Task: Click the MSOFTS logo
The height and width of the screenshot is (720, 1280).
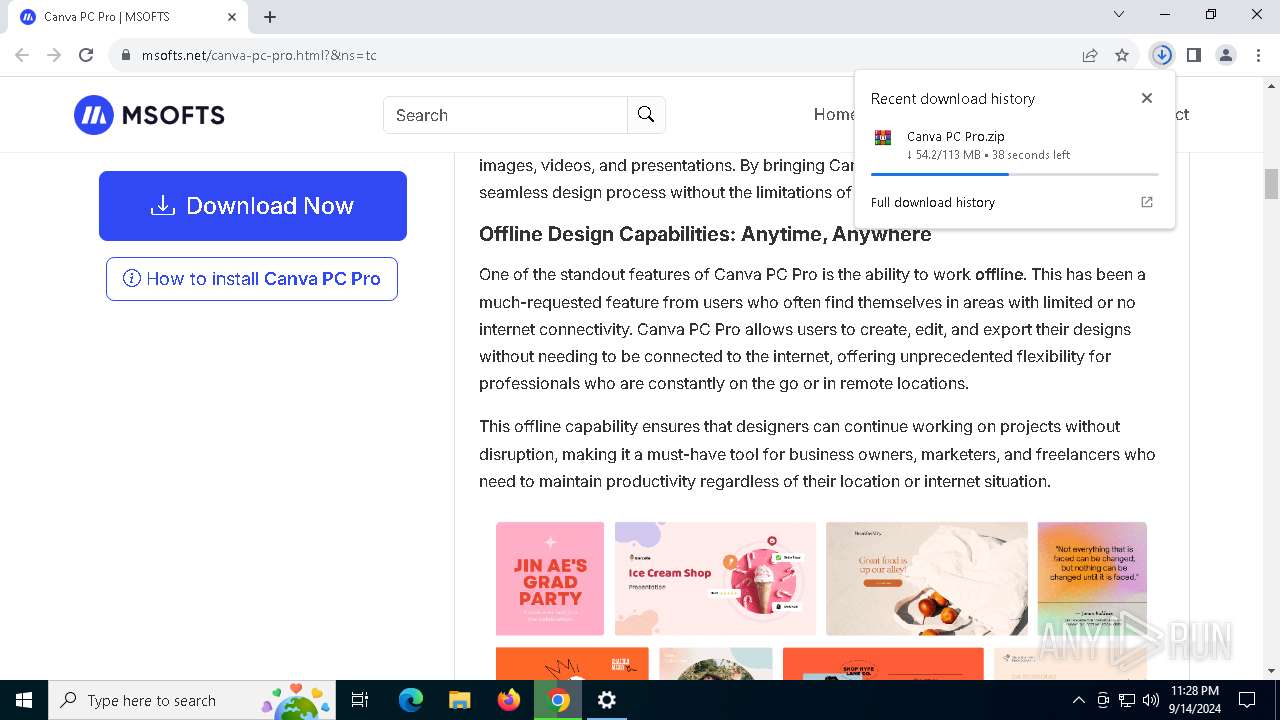Action: (x=149, y=115)
